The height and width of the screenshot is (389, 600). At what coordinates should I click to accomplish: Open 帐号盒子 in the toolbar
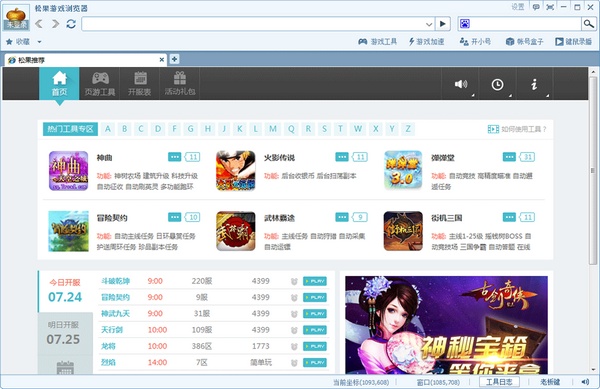[525, 41]
